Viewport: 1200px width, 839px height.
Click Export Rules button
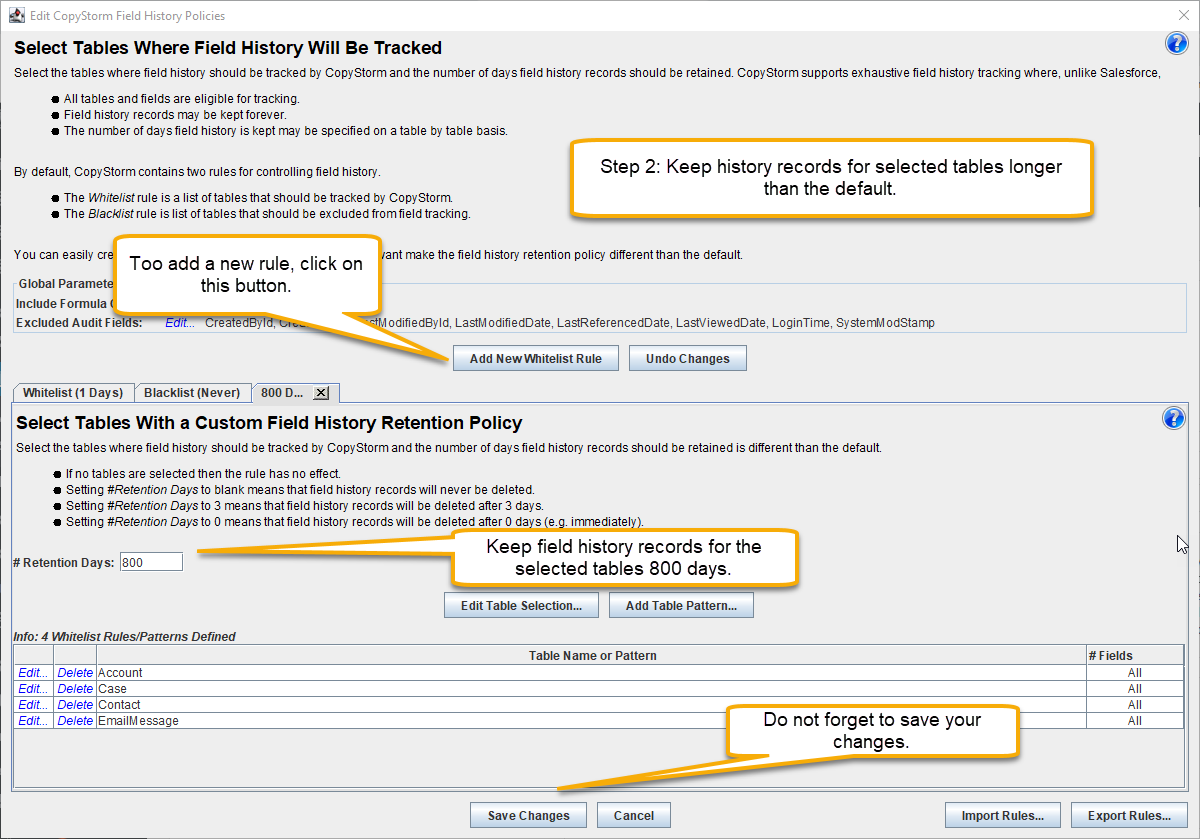pyautogui.click(x=1129, y=815)
